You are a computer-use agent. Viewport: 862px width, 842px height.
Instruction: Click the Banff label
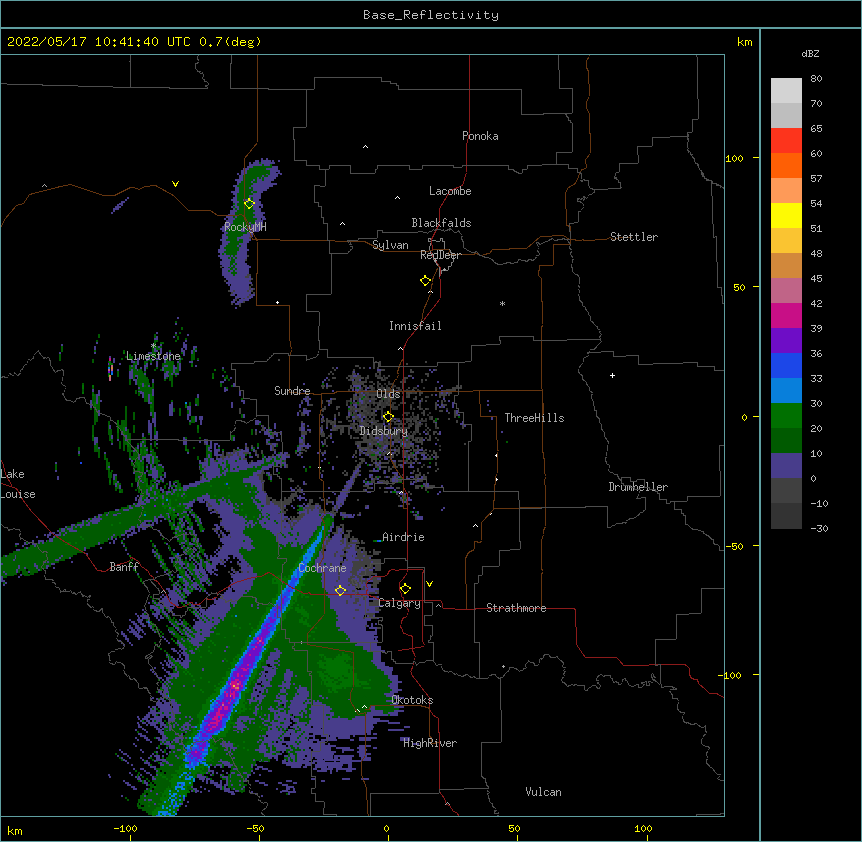pos(124,567)
